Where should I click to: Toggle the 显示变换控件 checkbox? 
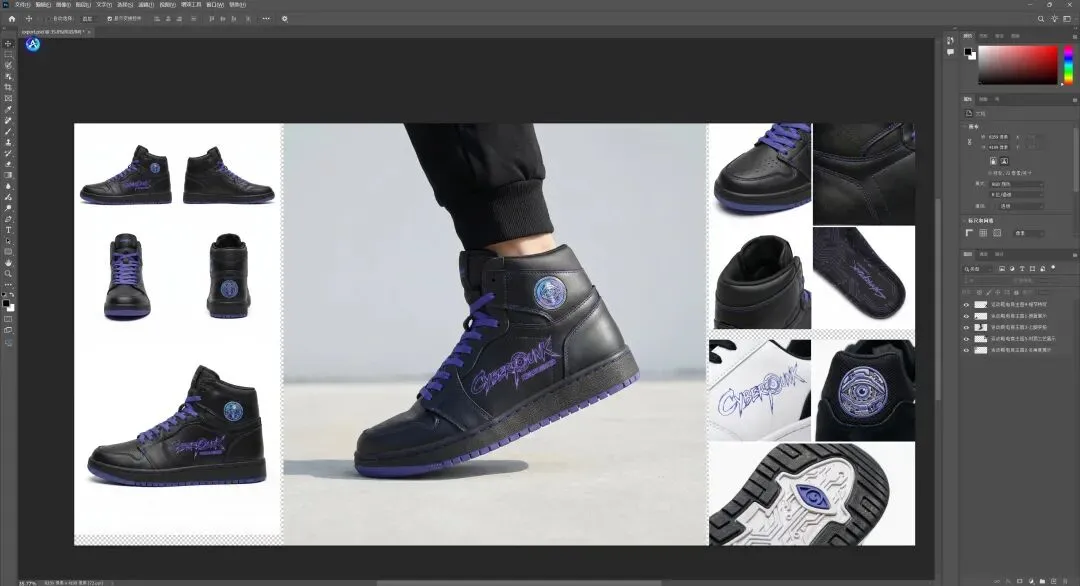pyautogui.click(x=110, y=19)
